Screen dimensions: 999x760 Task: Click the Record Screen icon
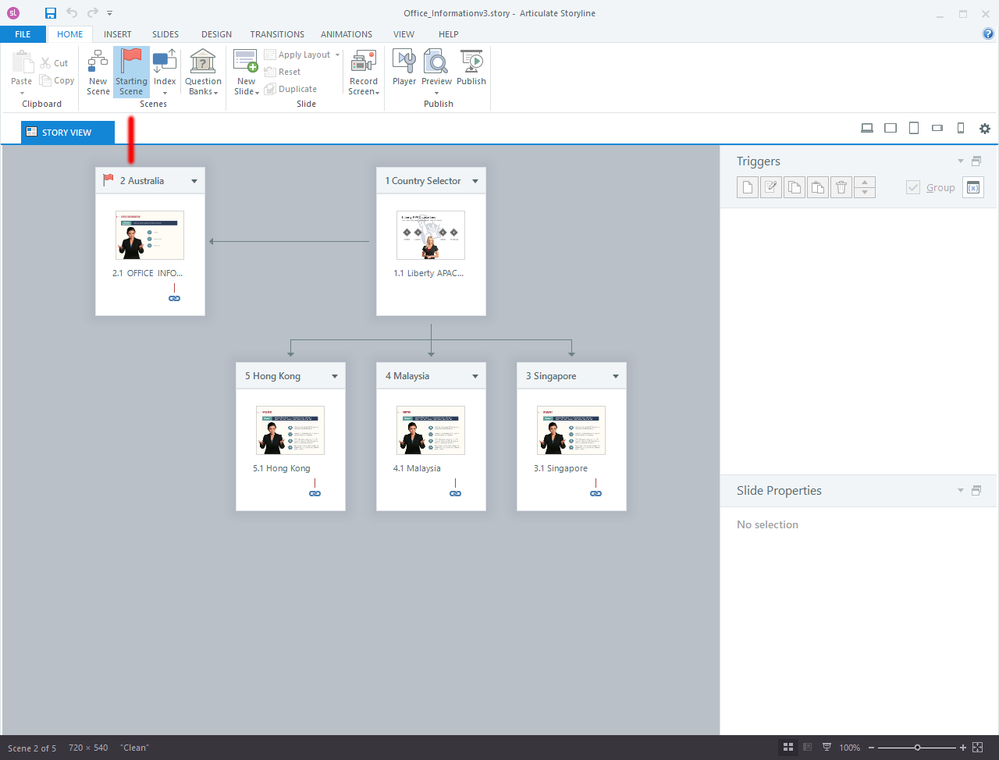click(x=363, y=71)
